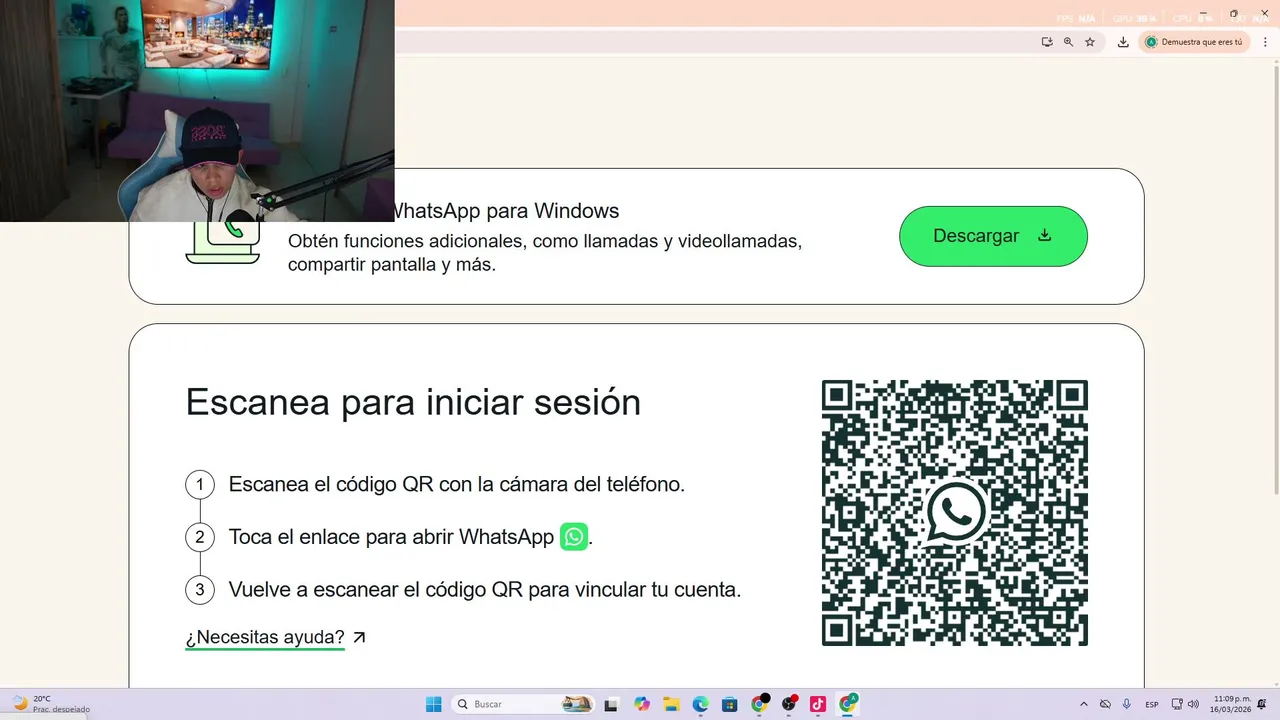Viewport: 1280px width, 720px height.
Task: Open the 20°C weather widget
Action: click(x=50, y=704)
